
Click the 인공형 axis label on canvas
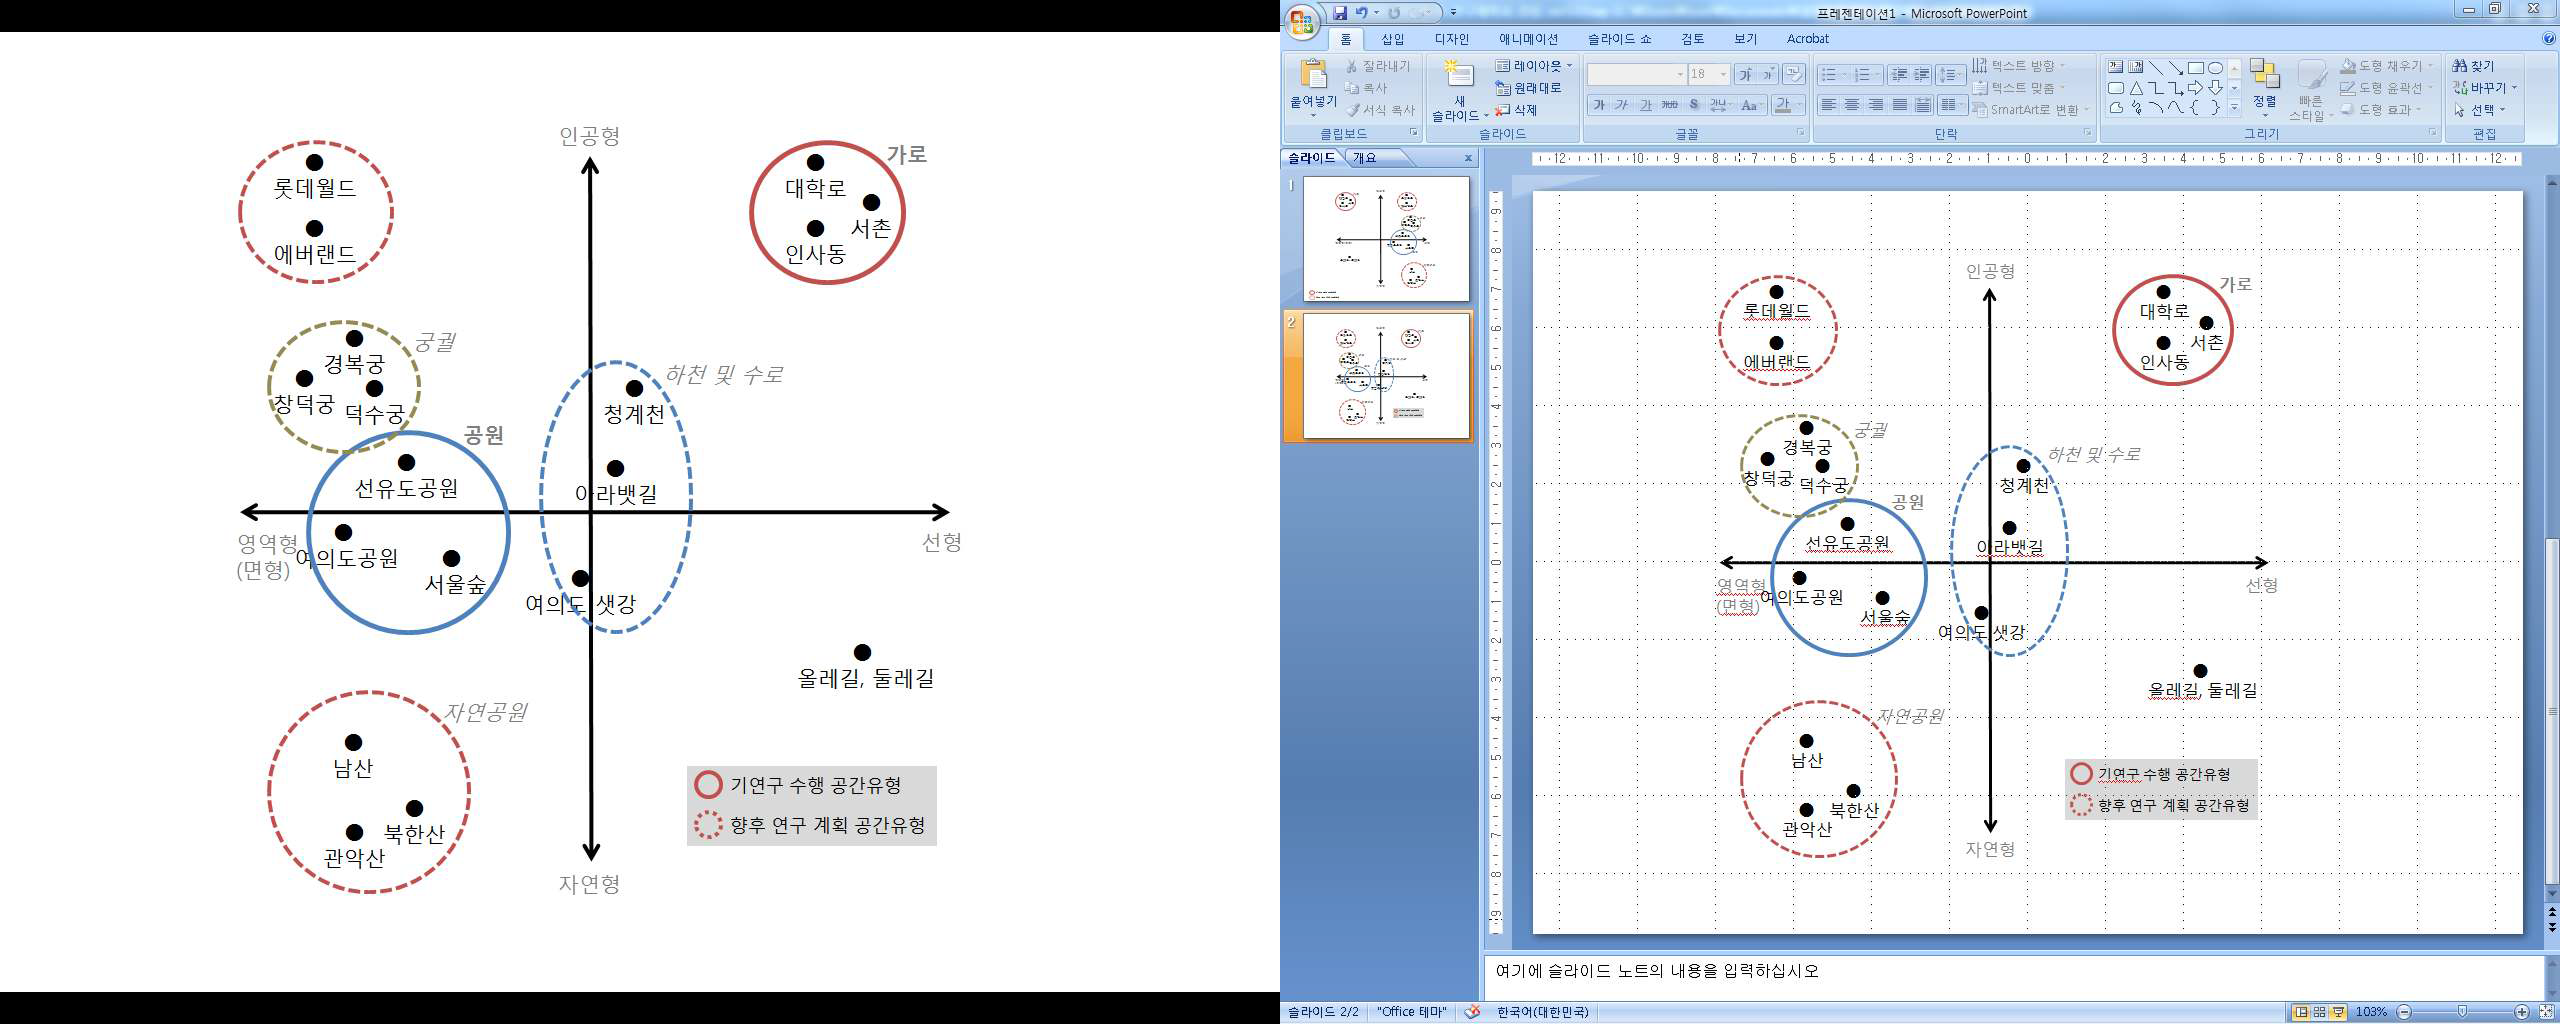point(1990,271)
